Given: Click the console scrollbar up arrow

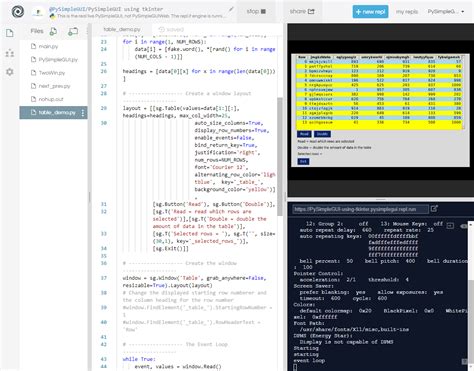Looking at the screenshot, I should pos(471,225).
